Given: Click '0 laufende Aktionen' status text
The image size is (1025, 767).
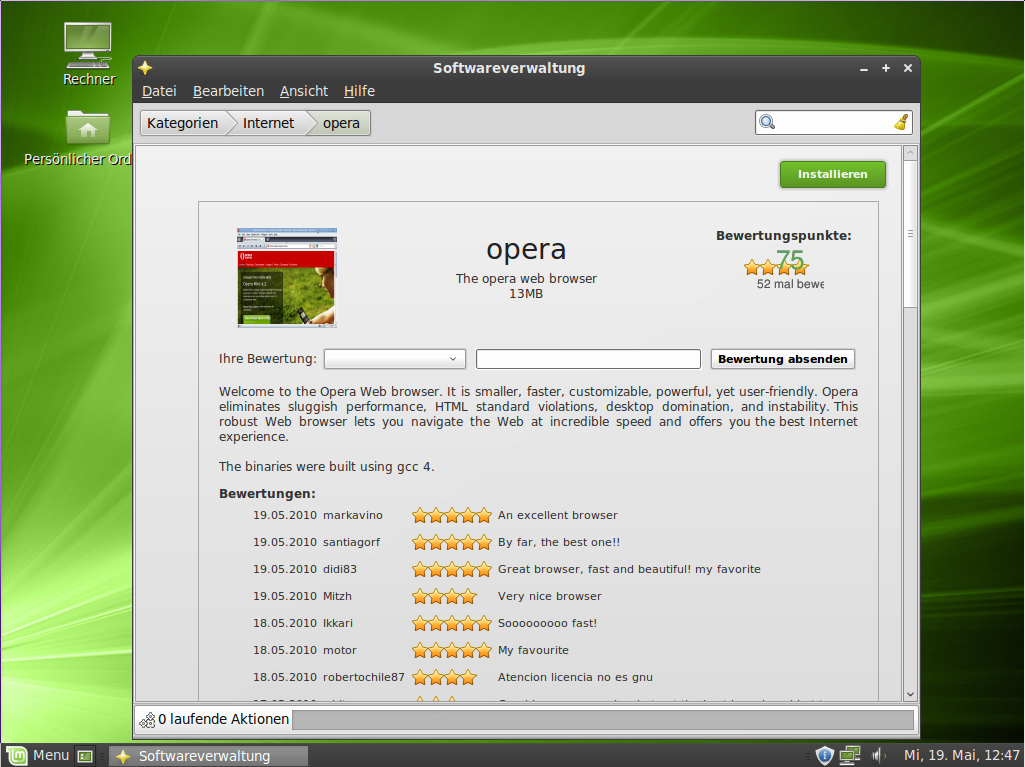Looking at the screenshot, I should point(224,719).
